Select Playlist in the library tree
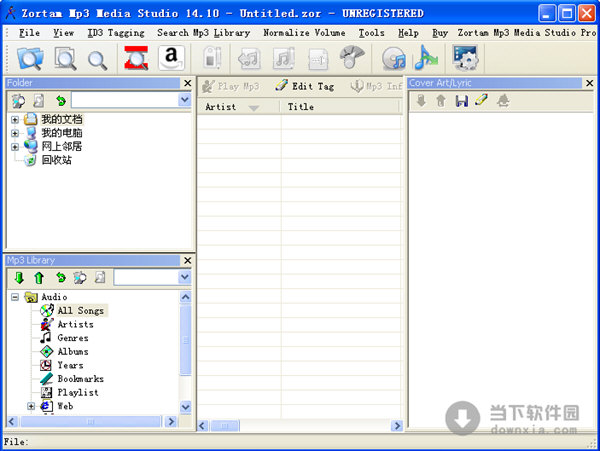Image resolution: width=600 pixels, height=451 pixels. [78, 392]
